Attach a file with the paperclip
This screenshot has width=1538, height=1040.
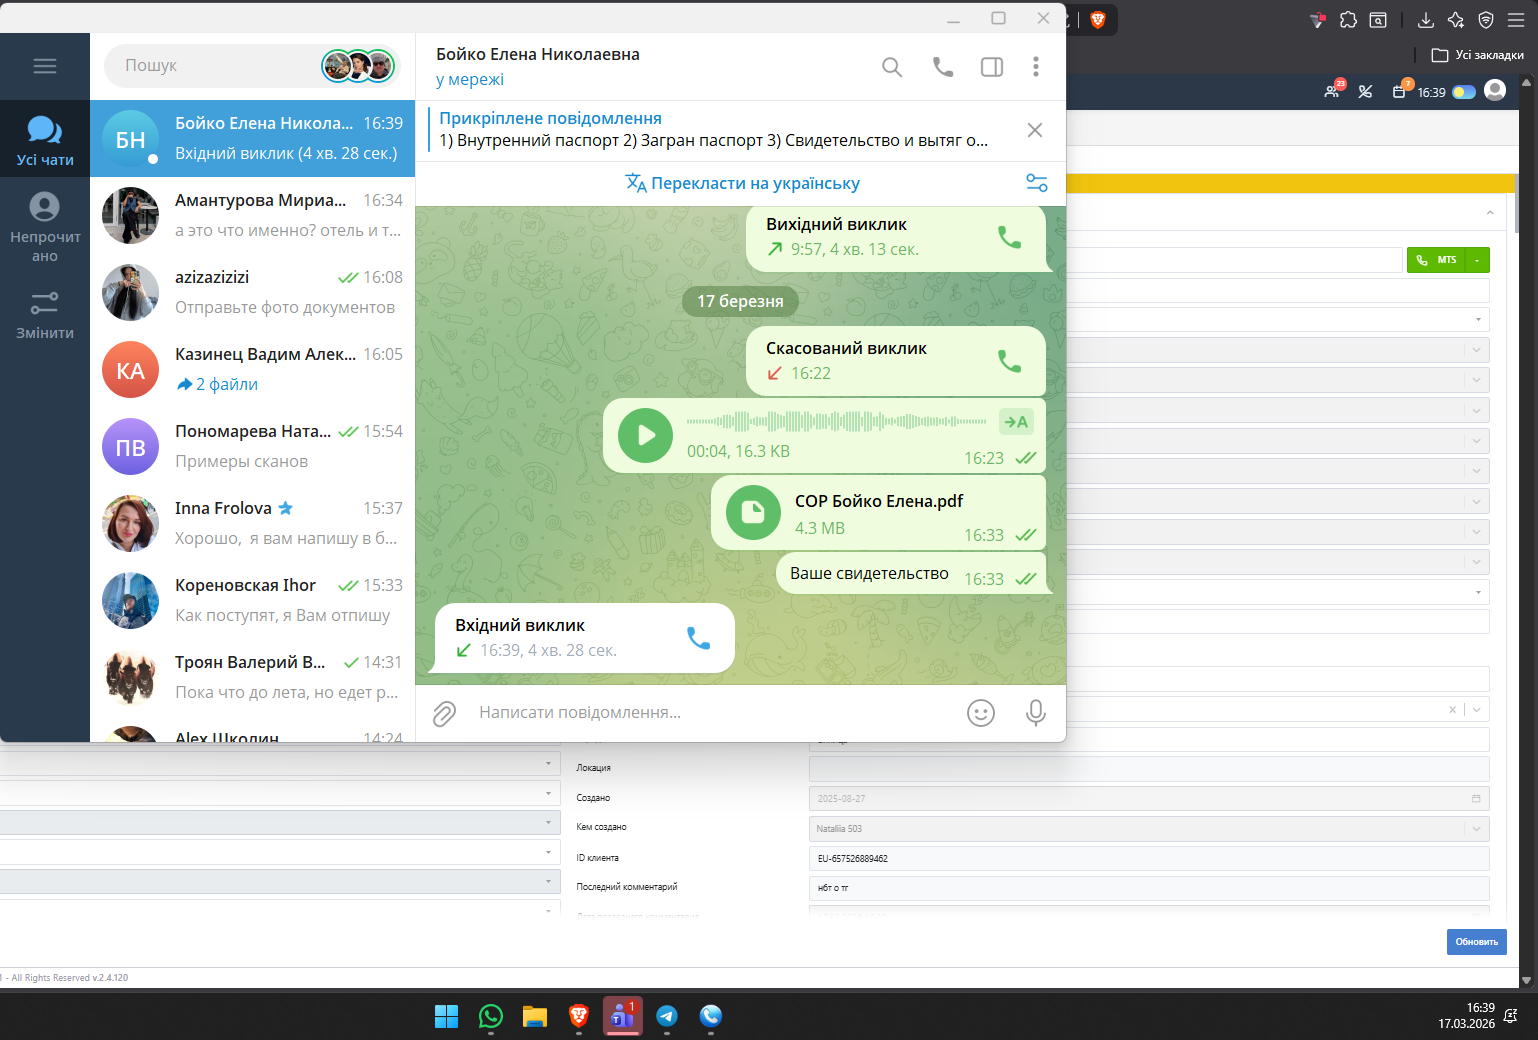[x=444, y=713]
